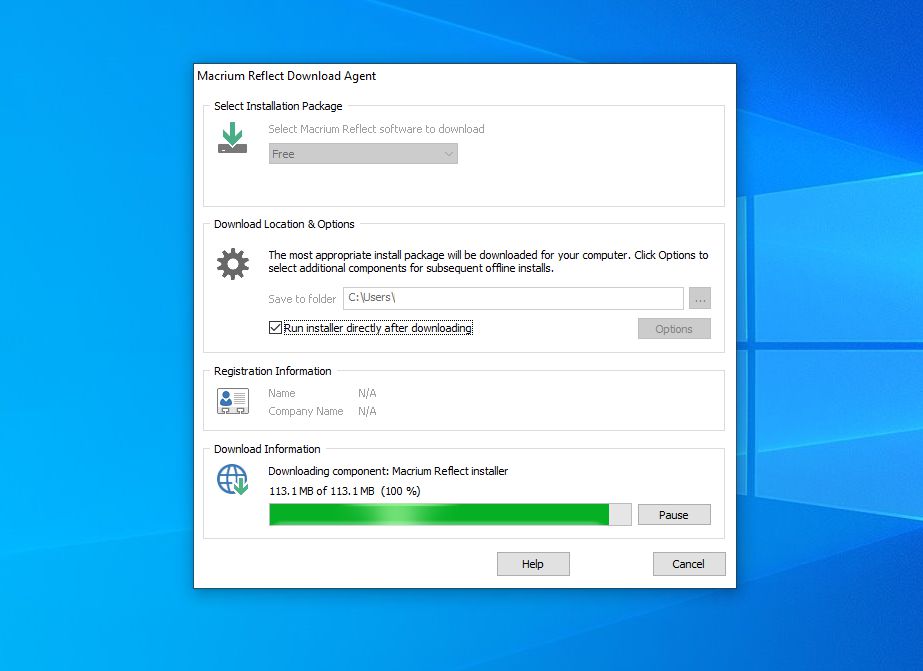
Task: Click Select Macrium Reflect software to download text
Action: pyautogui.click(x=376, y=129)
